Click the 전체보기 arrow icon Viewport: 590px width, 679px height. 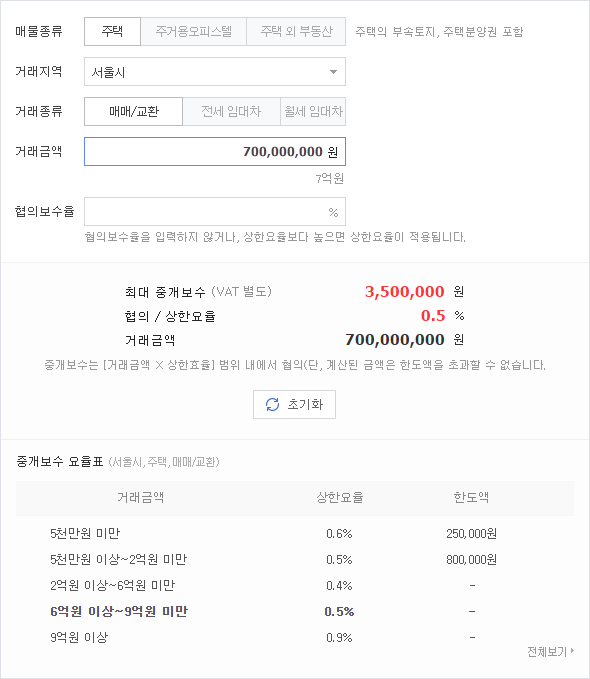[572, 651]
